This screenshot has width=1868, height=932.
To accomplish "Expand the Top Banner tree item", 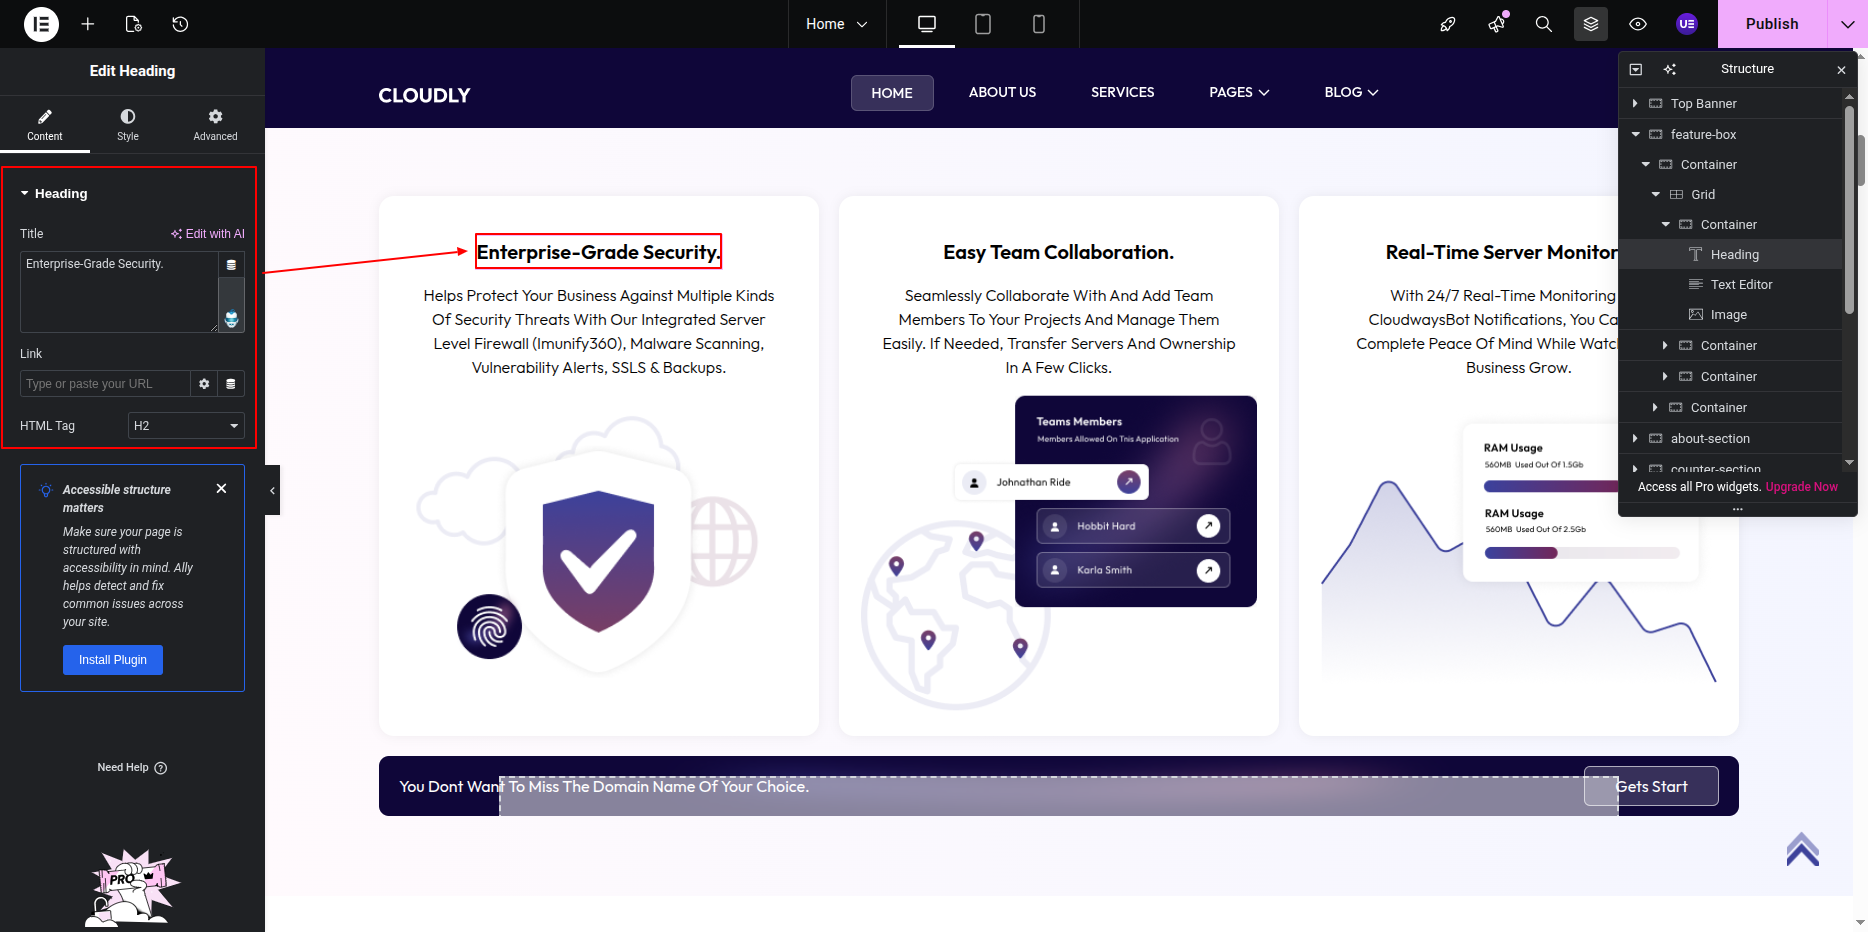I will 1635,104.
